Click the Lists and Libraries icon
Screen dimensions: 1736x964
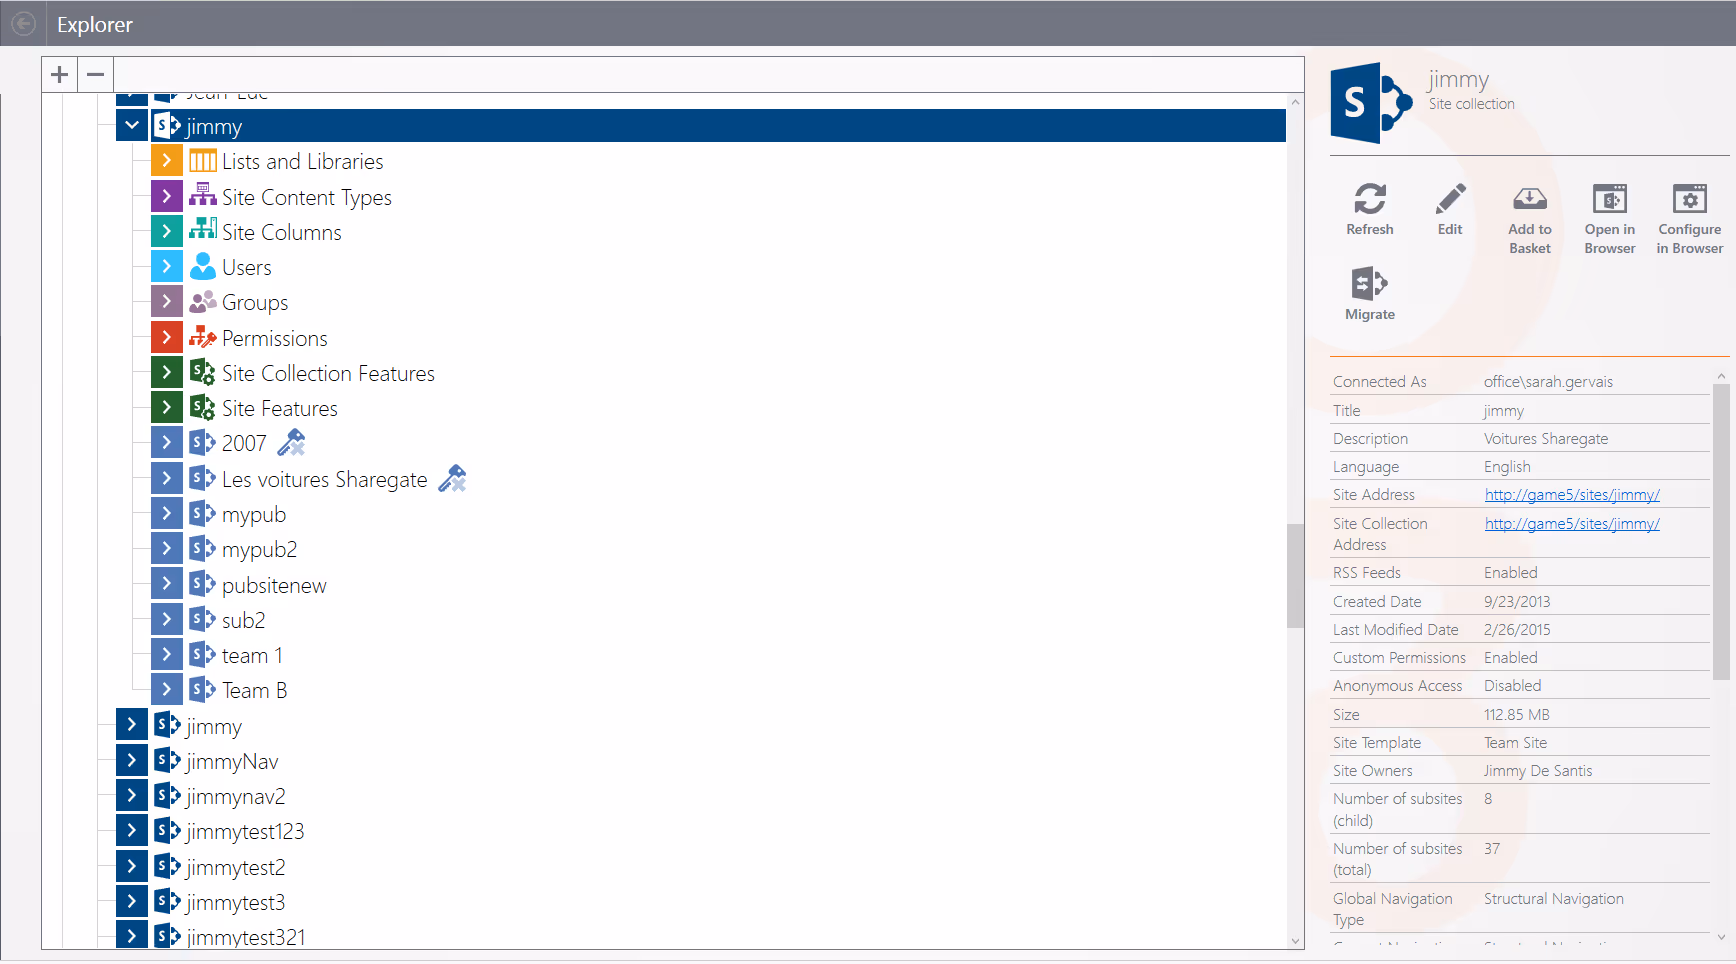[203, 161]
